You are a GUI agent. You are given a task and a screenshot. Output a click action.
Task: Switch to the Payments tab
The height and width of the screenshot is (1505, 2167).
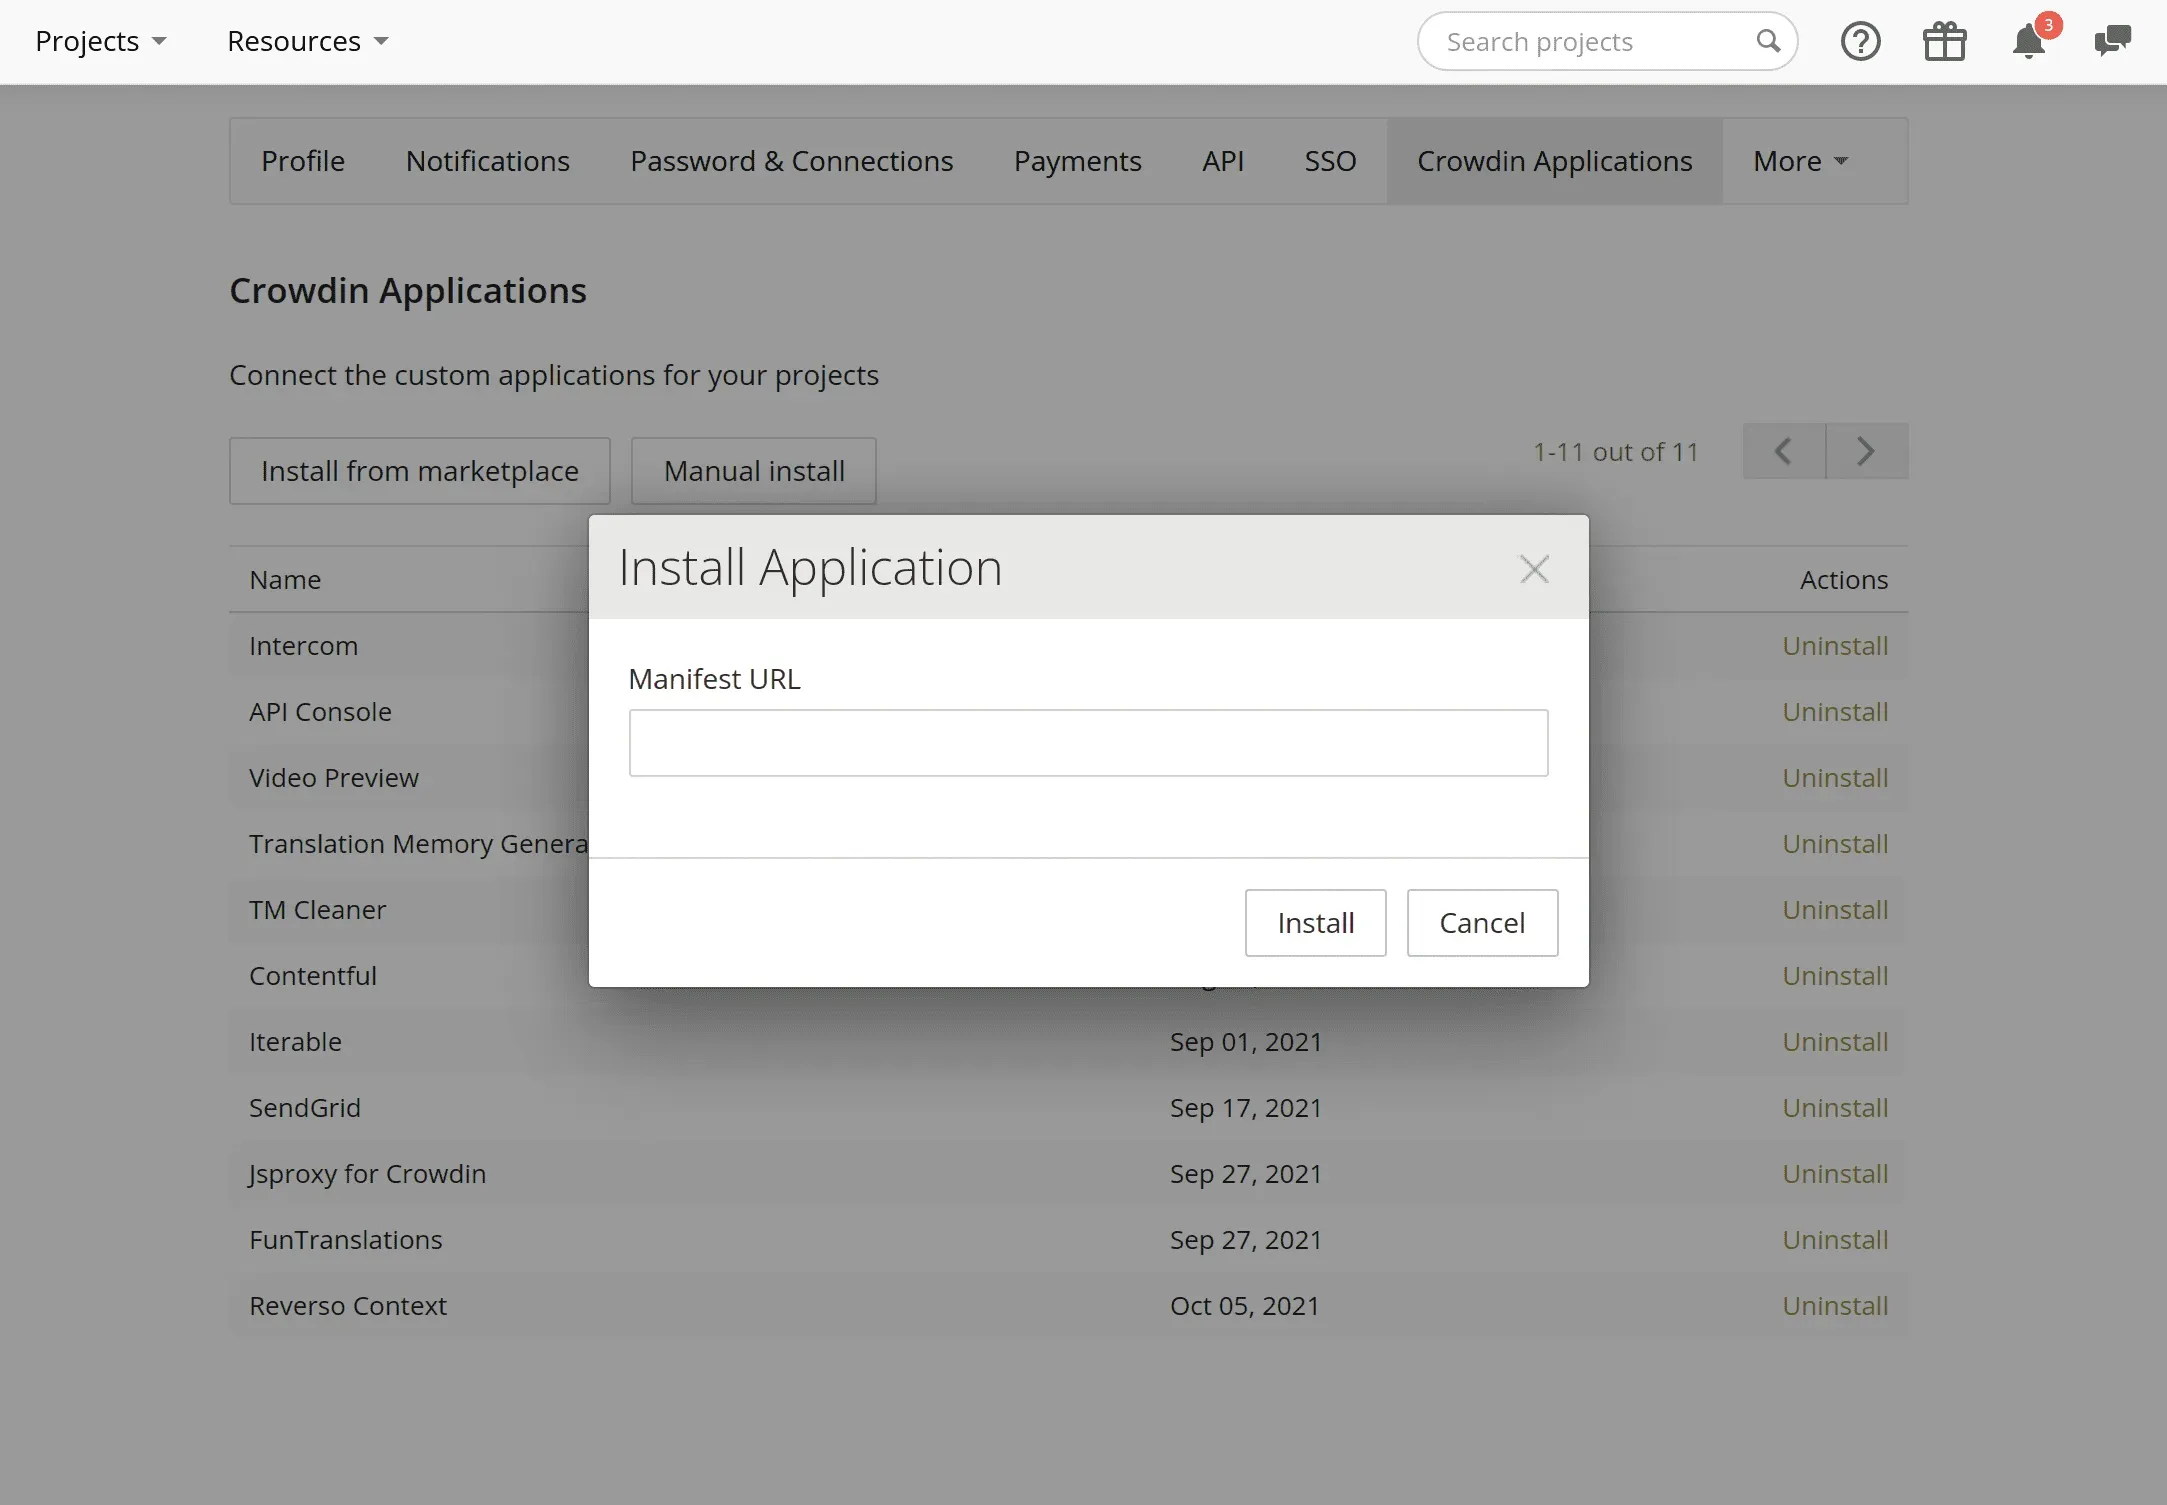click(x=1077, y=161)
